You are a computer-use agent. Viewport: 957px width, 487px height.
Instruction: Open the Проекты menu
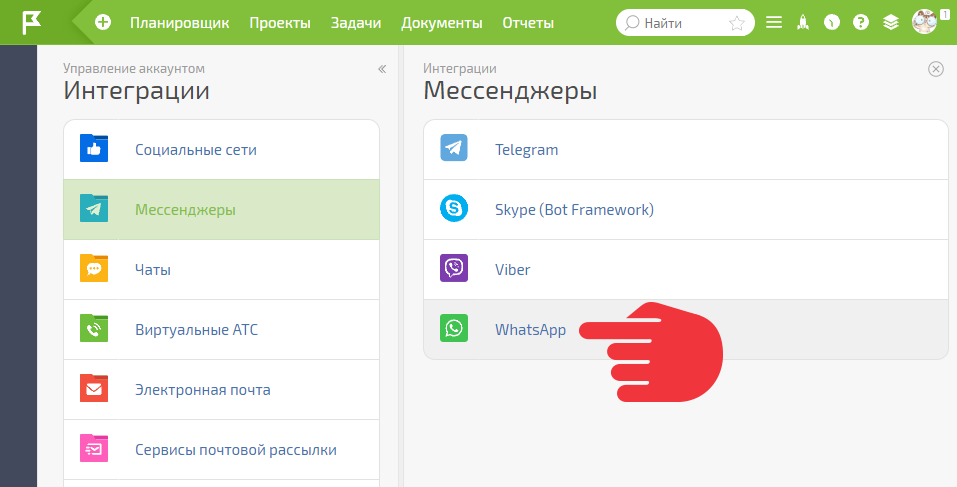[x=280, y=23]
